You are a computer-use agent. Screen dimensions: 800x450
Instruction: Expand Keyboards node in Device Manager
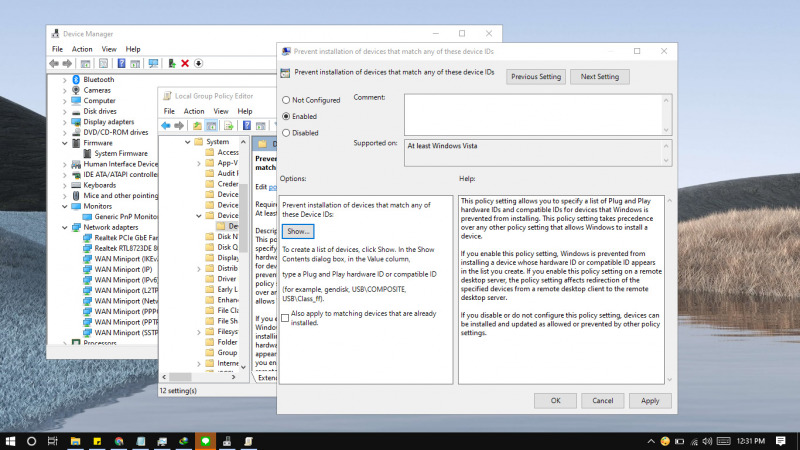tap(65, 185)
